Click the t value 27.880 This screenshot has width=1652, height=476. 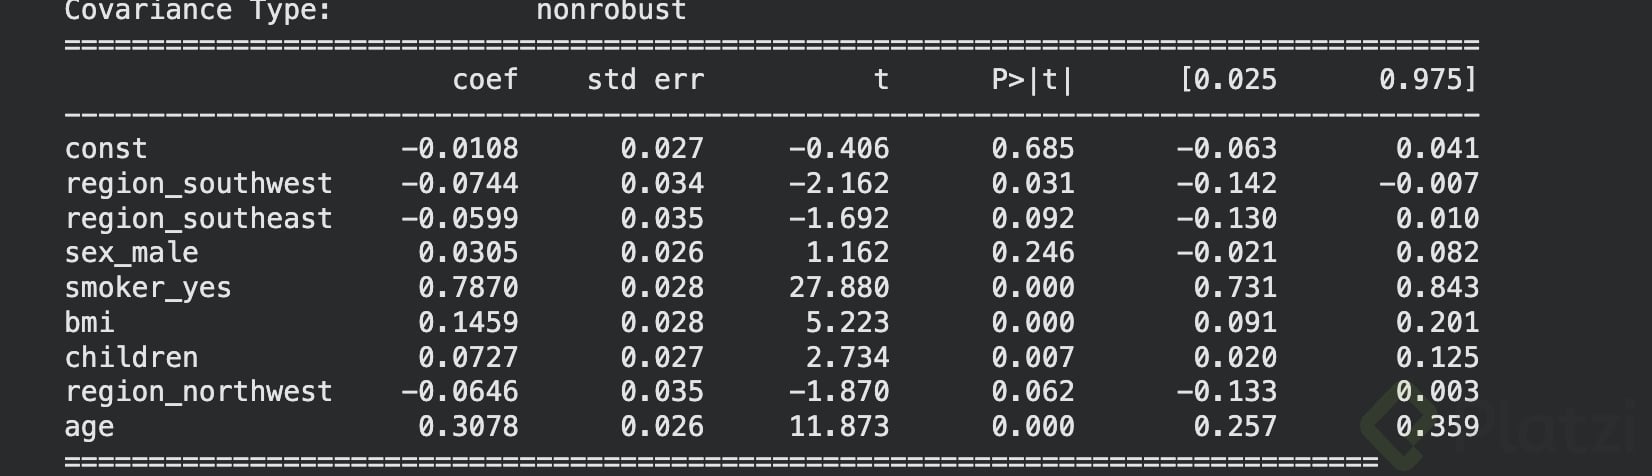pyautogui.click(x=839, y=288)
